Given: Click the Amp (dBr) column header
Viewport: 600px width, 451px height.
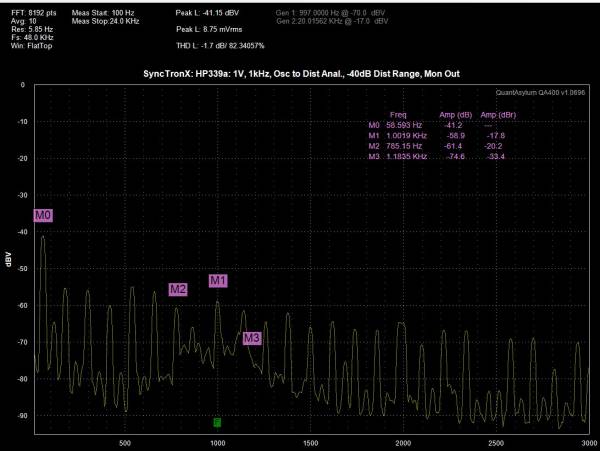Looking at the screenshot, I should (498, 114).
